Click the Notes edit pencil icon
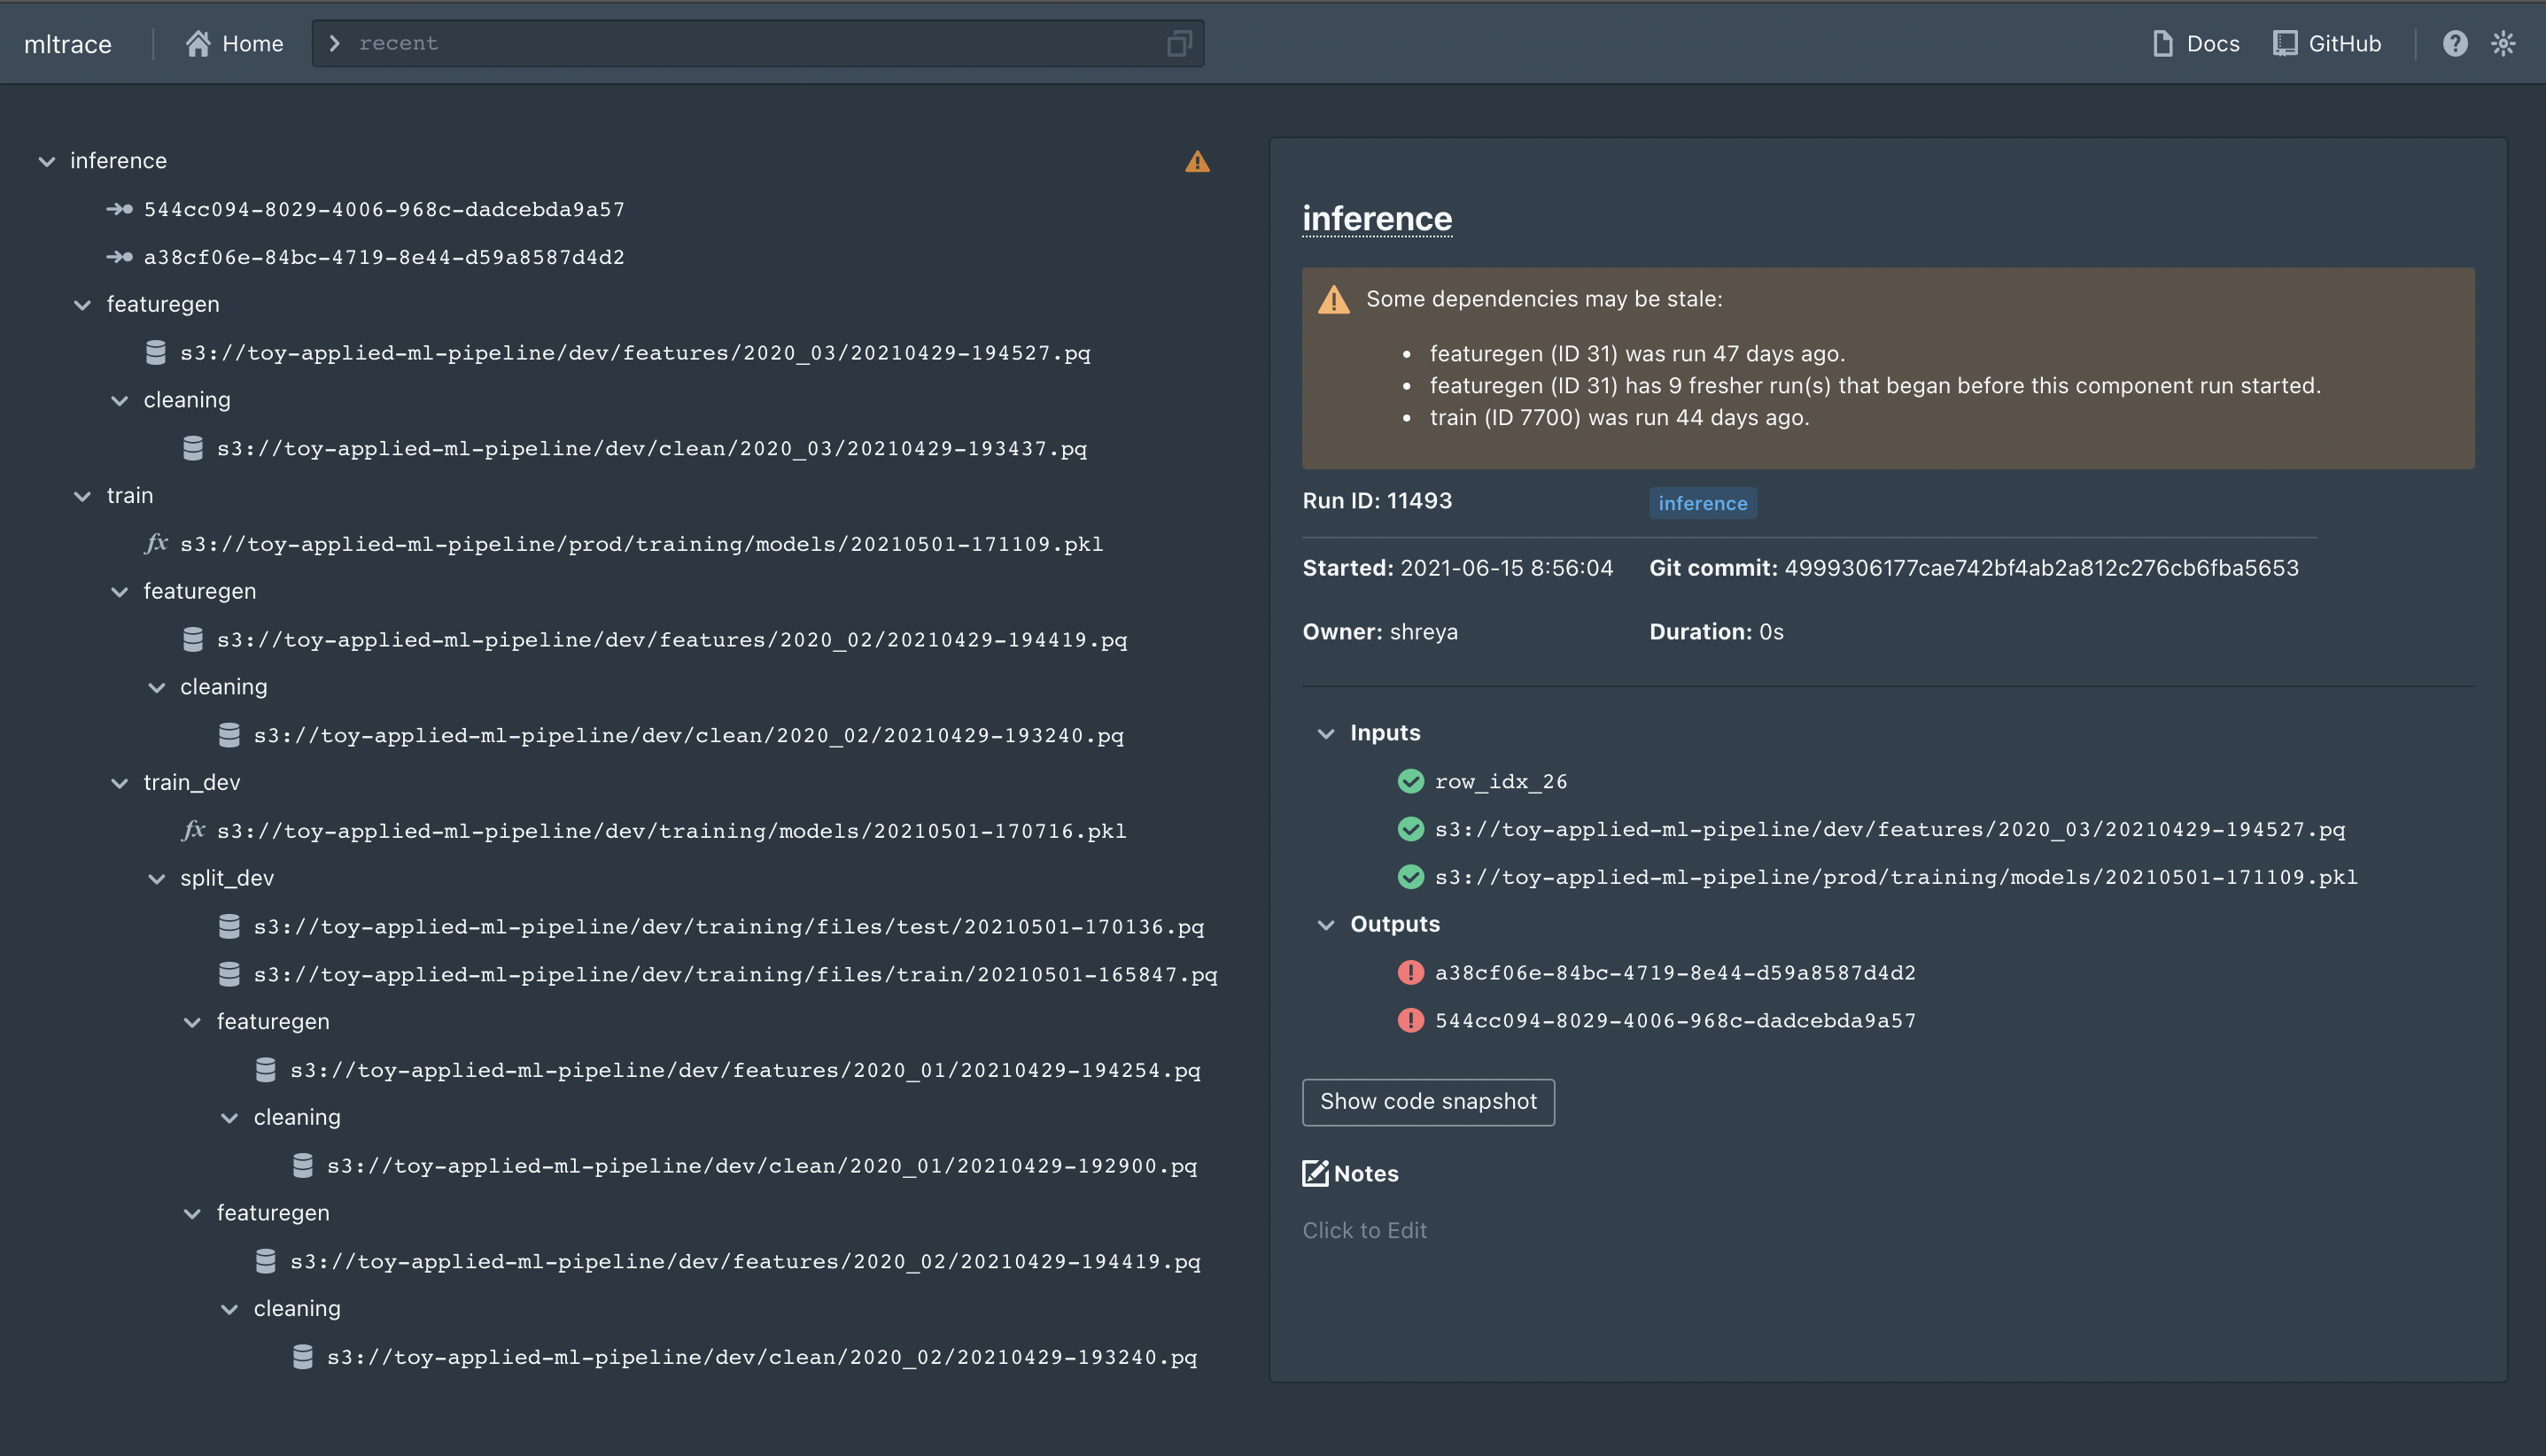 click(x=1315, y=1173)
